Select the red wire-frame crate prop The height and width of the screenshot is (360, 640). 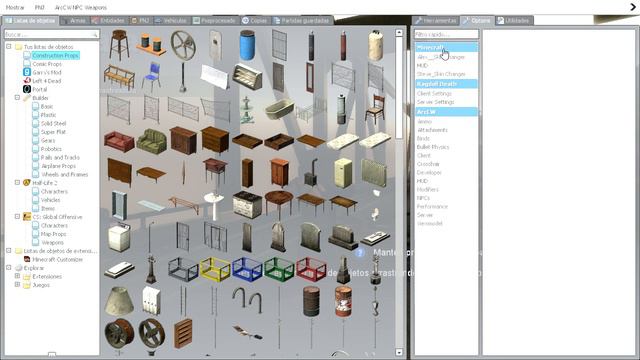(311, 269)
